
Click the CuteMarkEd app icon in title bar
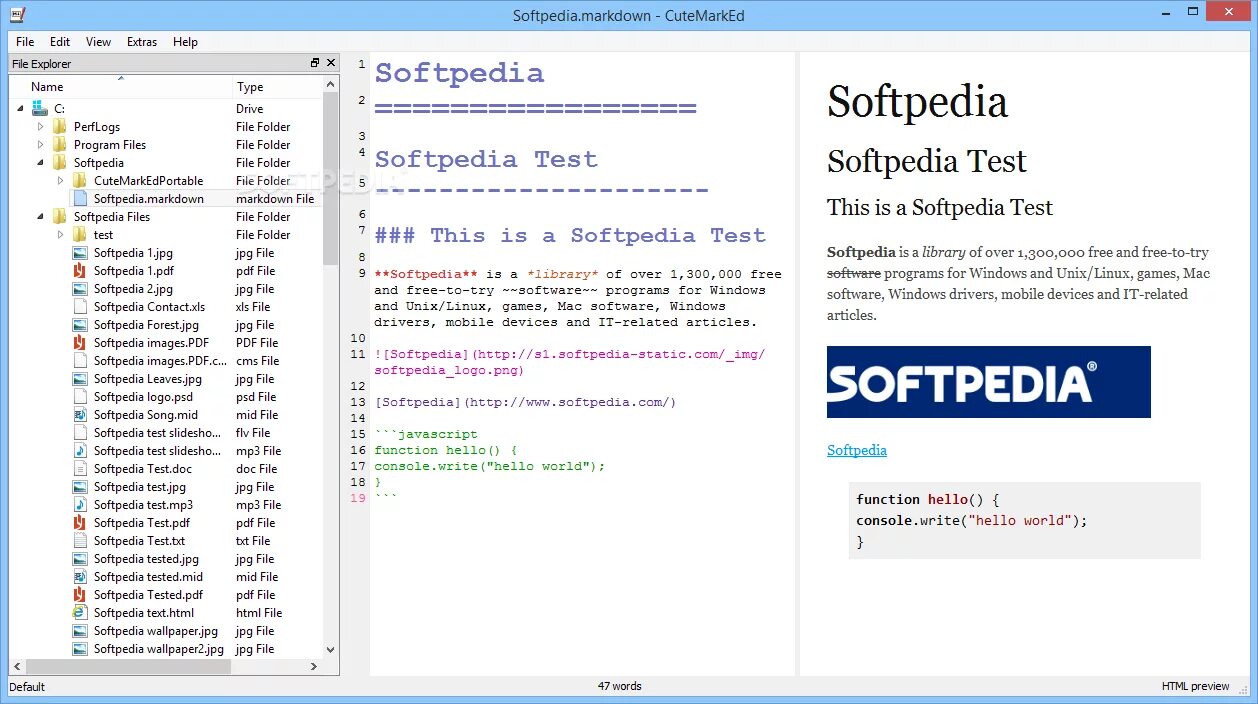coord(17,15)
